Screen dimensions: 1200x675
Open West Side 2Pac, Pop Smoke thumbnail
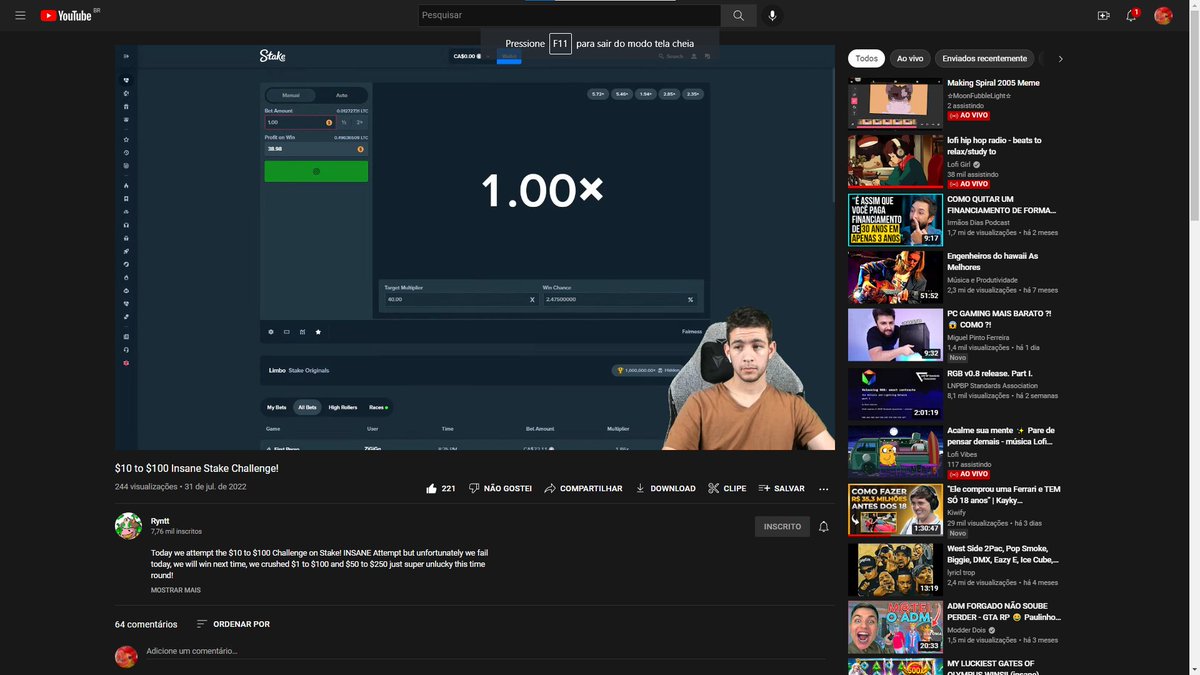[x=895, y=569]
